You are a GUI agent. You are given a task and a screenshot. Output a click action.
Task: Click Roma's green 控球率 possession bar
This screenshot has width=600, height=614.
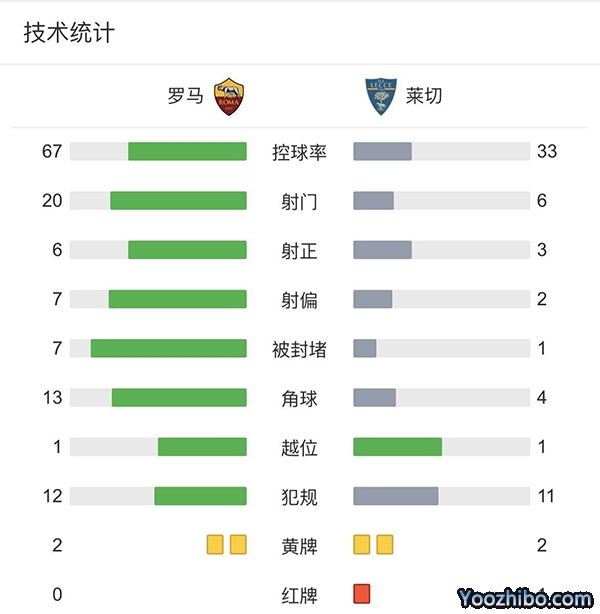tap(187, 152)
